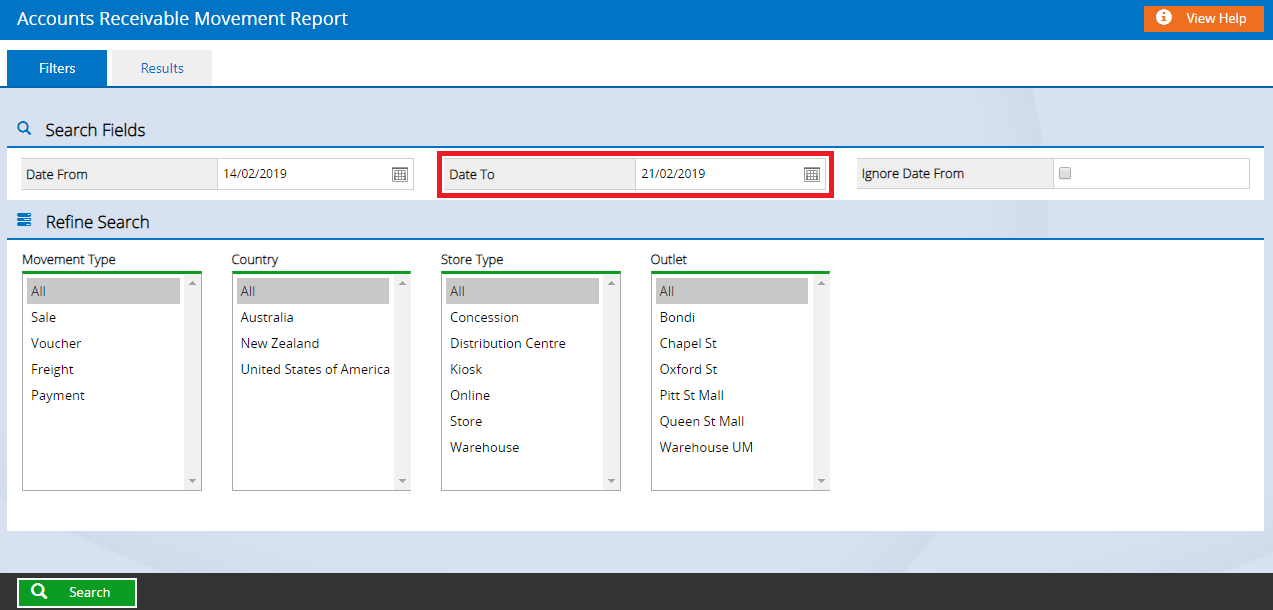
Task: Click Store Type list scroll-up arrow
Action: click(612, 283)
